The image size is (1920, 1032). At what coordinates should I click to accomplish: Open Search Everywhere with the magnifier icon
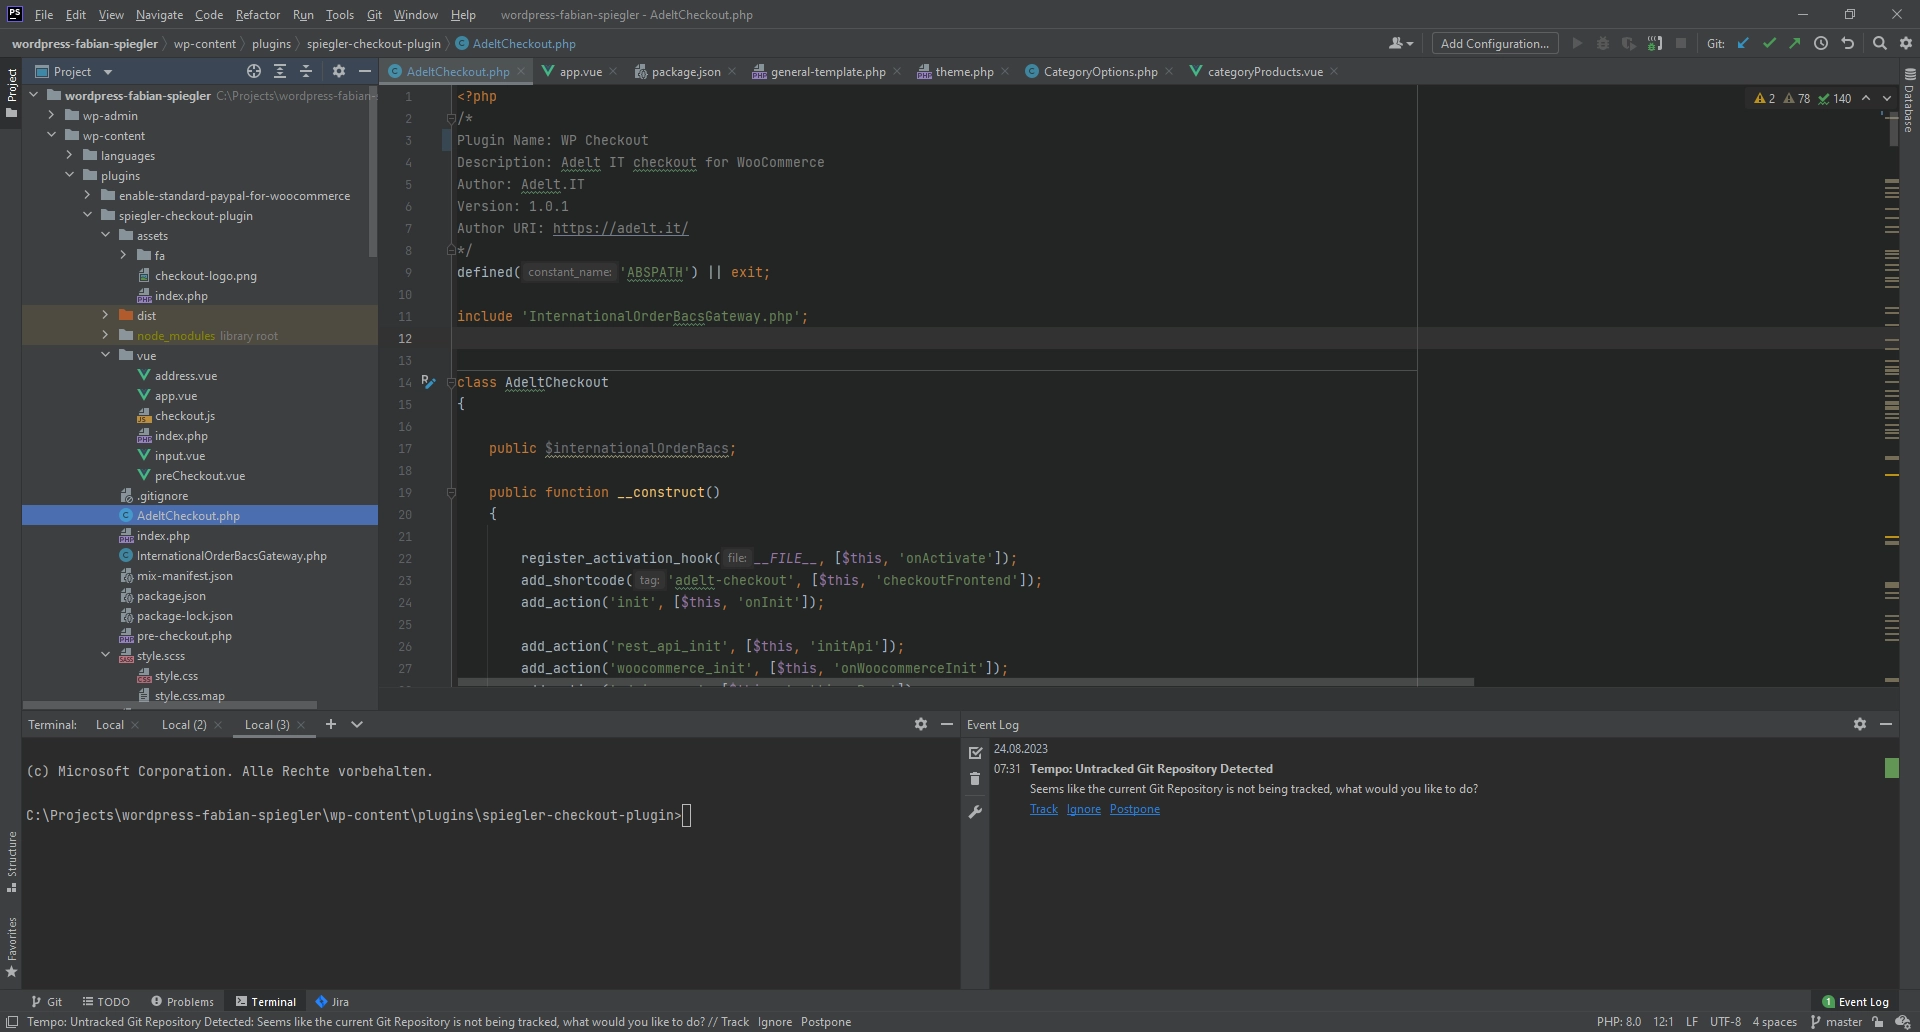click(x=1881, y=43)
